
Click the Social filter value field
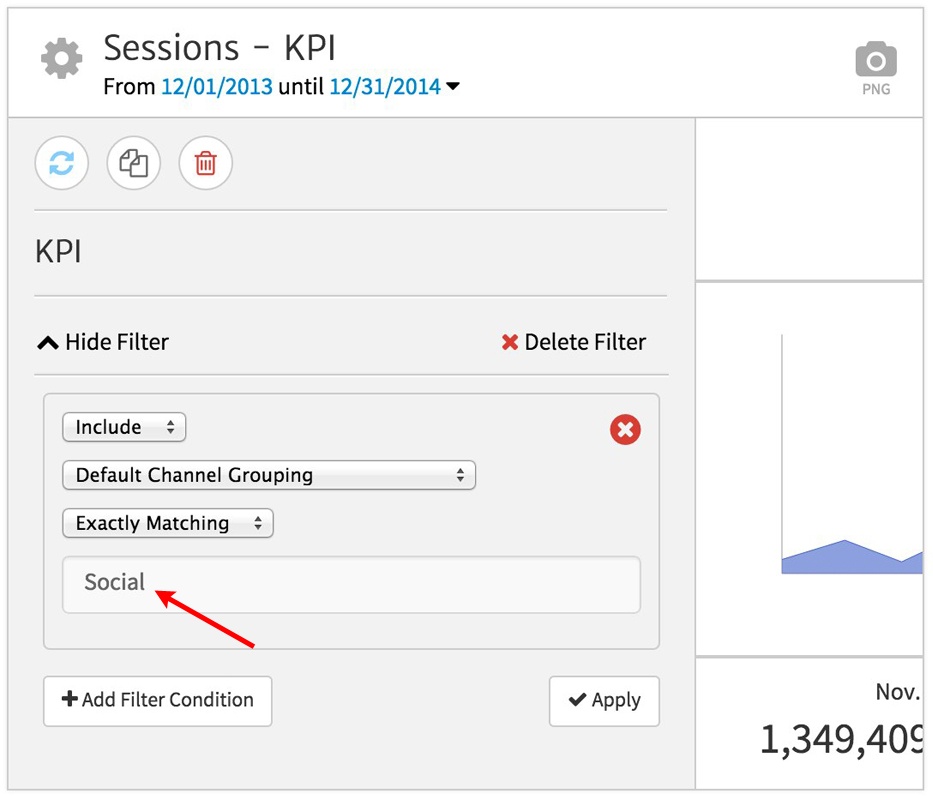tap(350, 584)
